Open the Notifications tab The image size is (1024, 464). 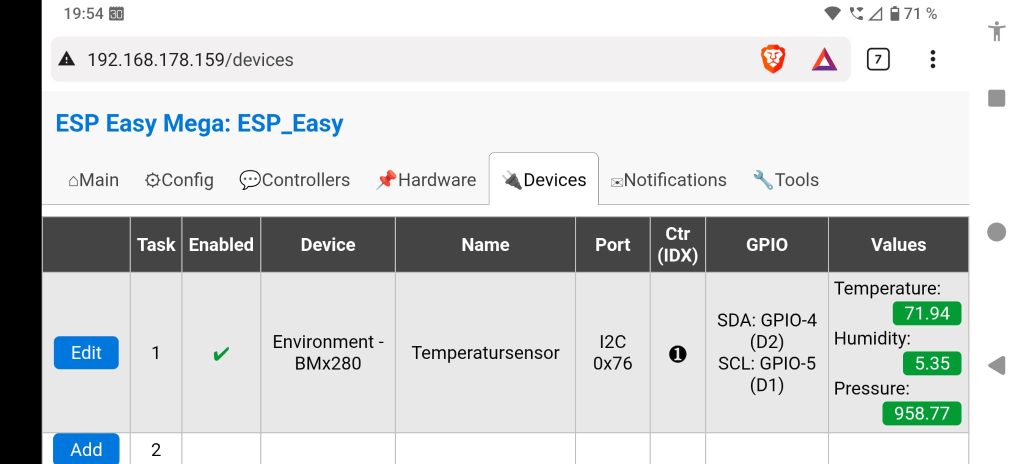point(668,180)
